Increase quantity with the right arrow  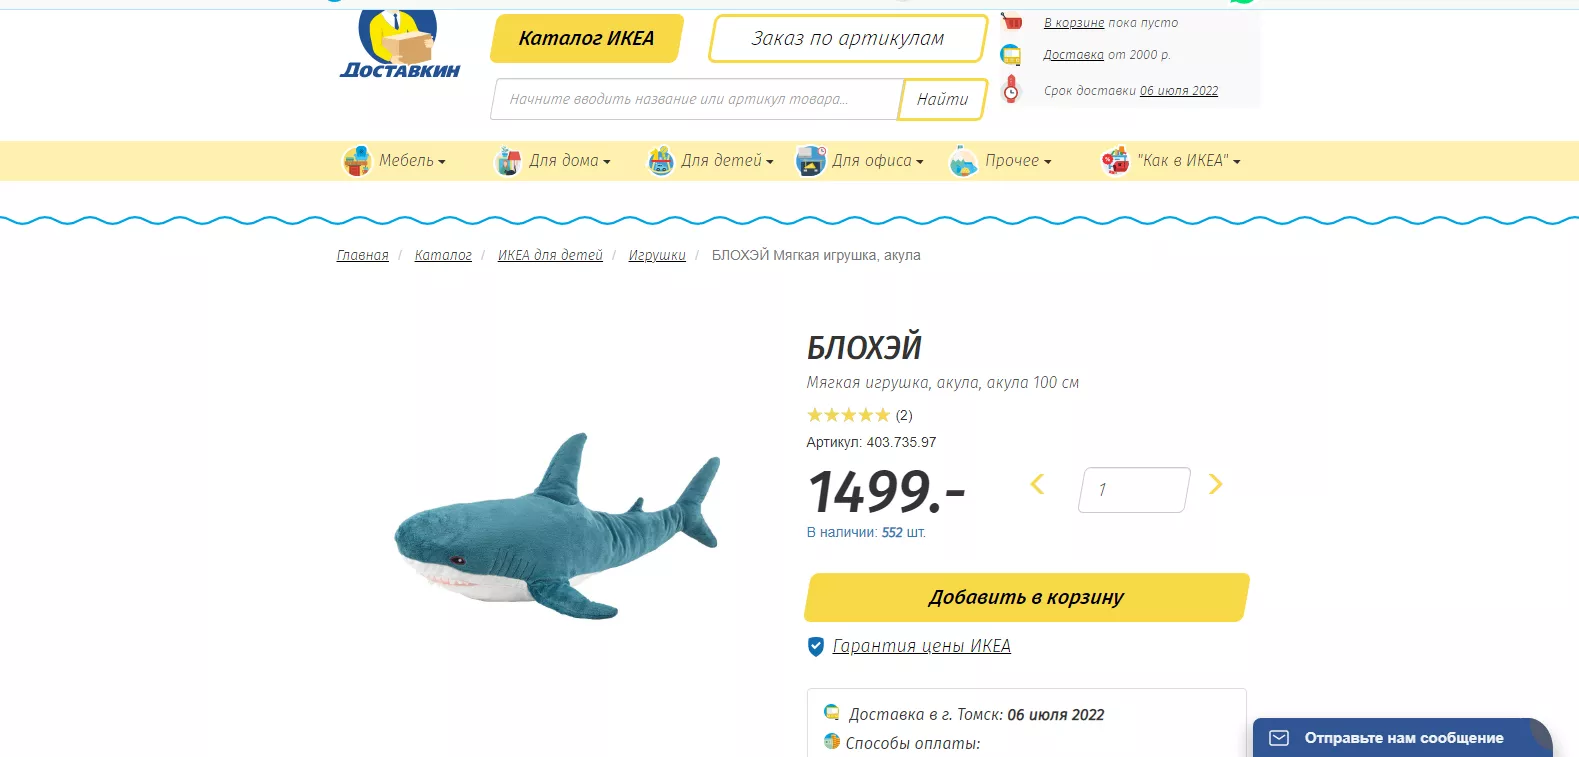[1216, 484]
